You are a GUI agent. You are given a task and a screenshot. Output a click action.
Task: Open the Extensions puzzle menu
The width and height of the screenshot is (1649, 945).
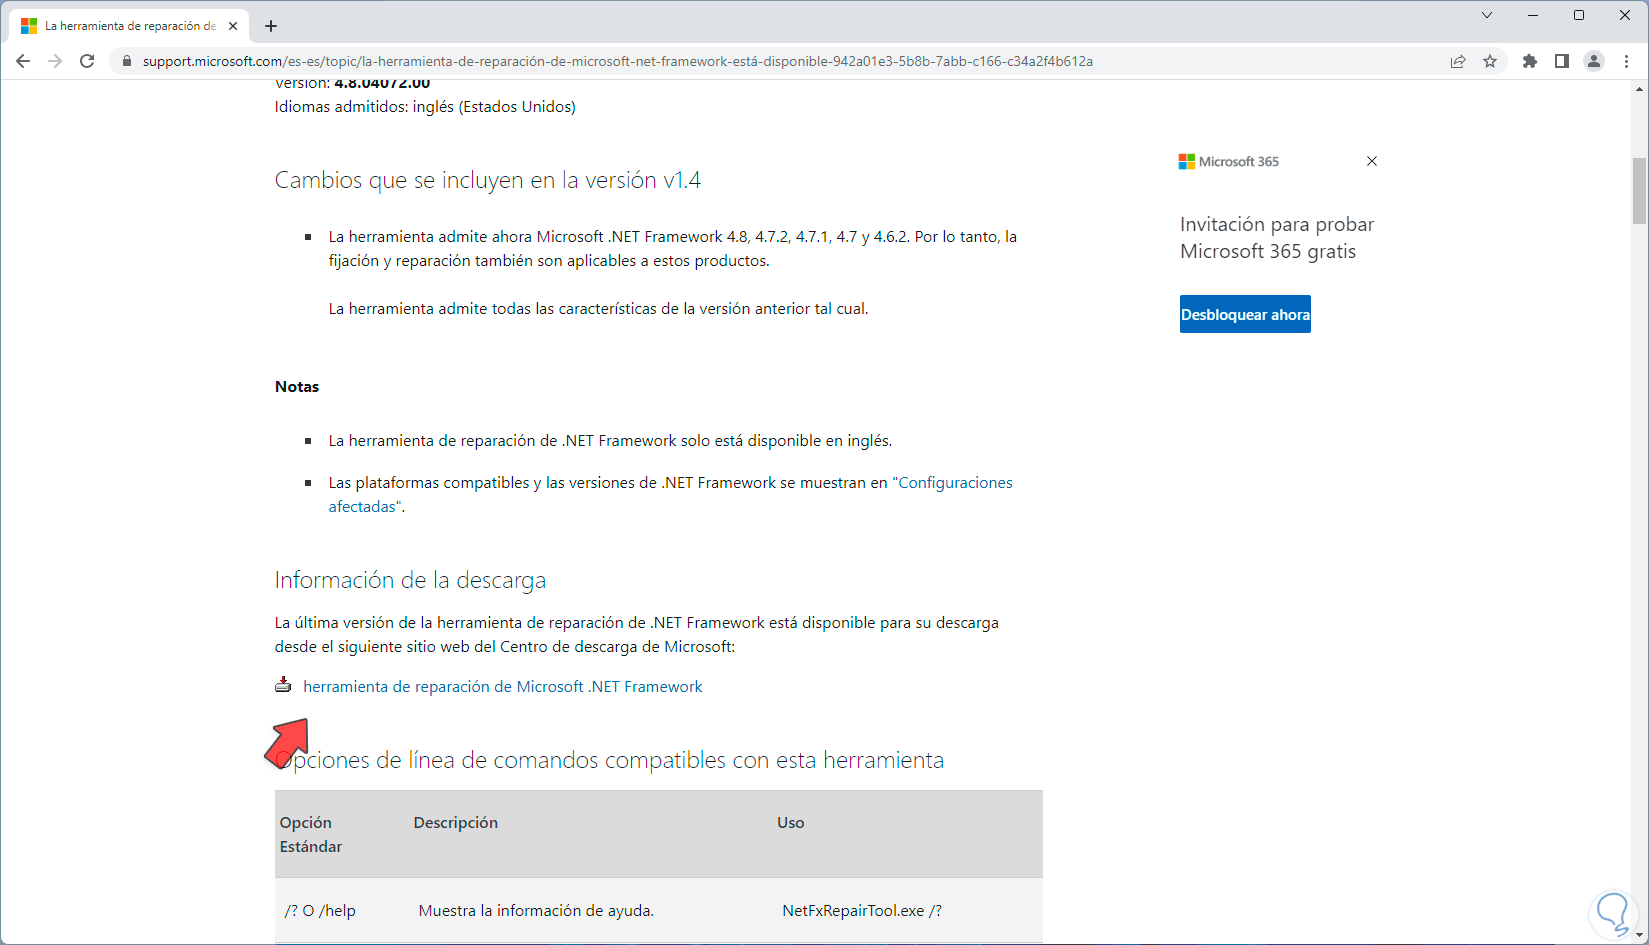[1529, 61]
